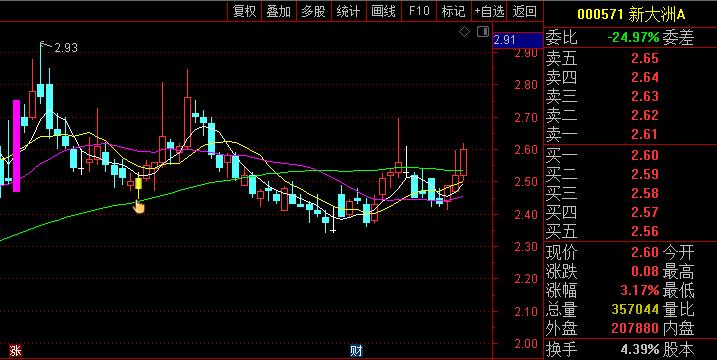Go back with 返回 button
The height and width of the screenshot is (360, 717).
click(524, 11)
